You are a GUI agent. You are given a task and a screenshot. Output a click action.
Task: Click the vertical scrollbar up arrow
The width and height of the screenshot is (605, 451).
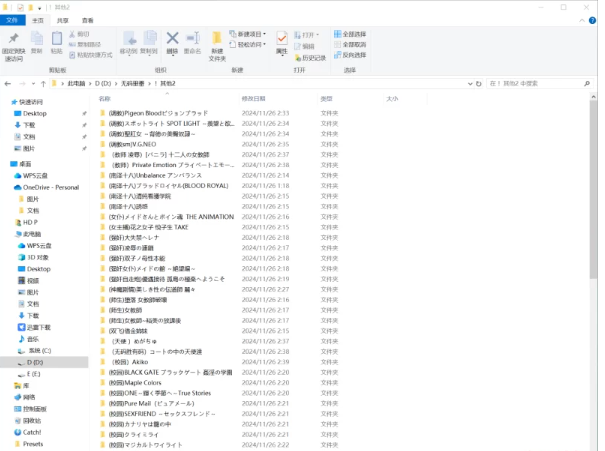coord(593,97)
